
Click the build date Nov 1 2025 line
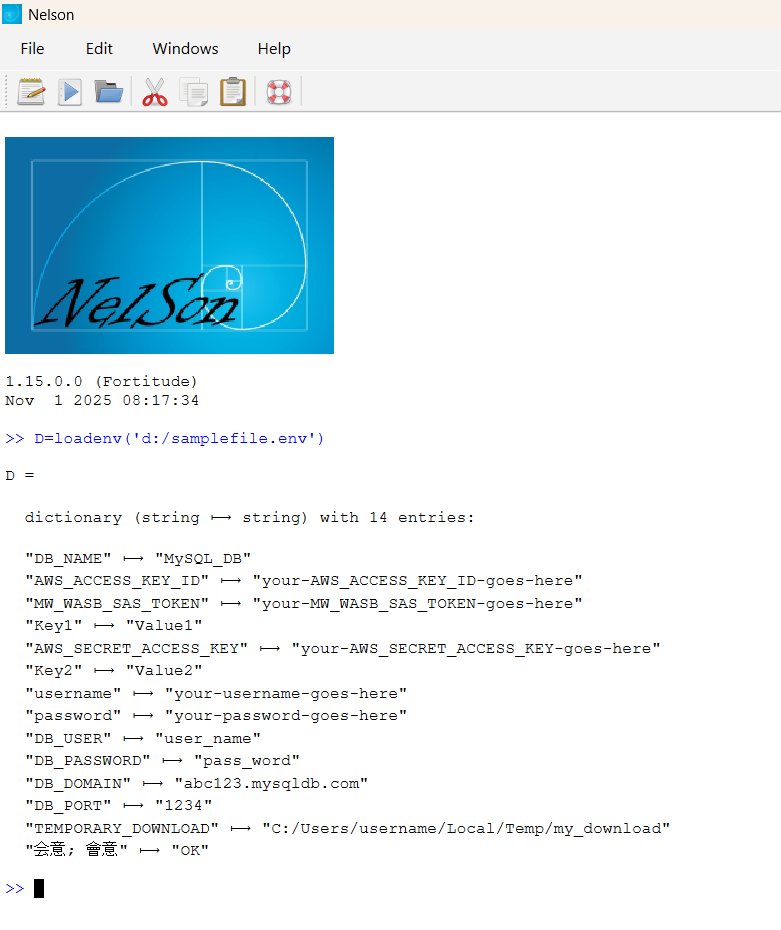pyautogui.click(x=102, y=400)
